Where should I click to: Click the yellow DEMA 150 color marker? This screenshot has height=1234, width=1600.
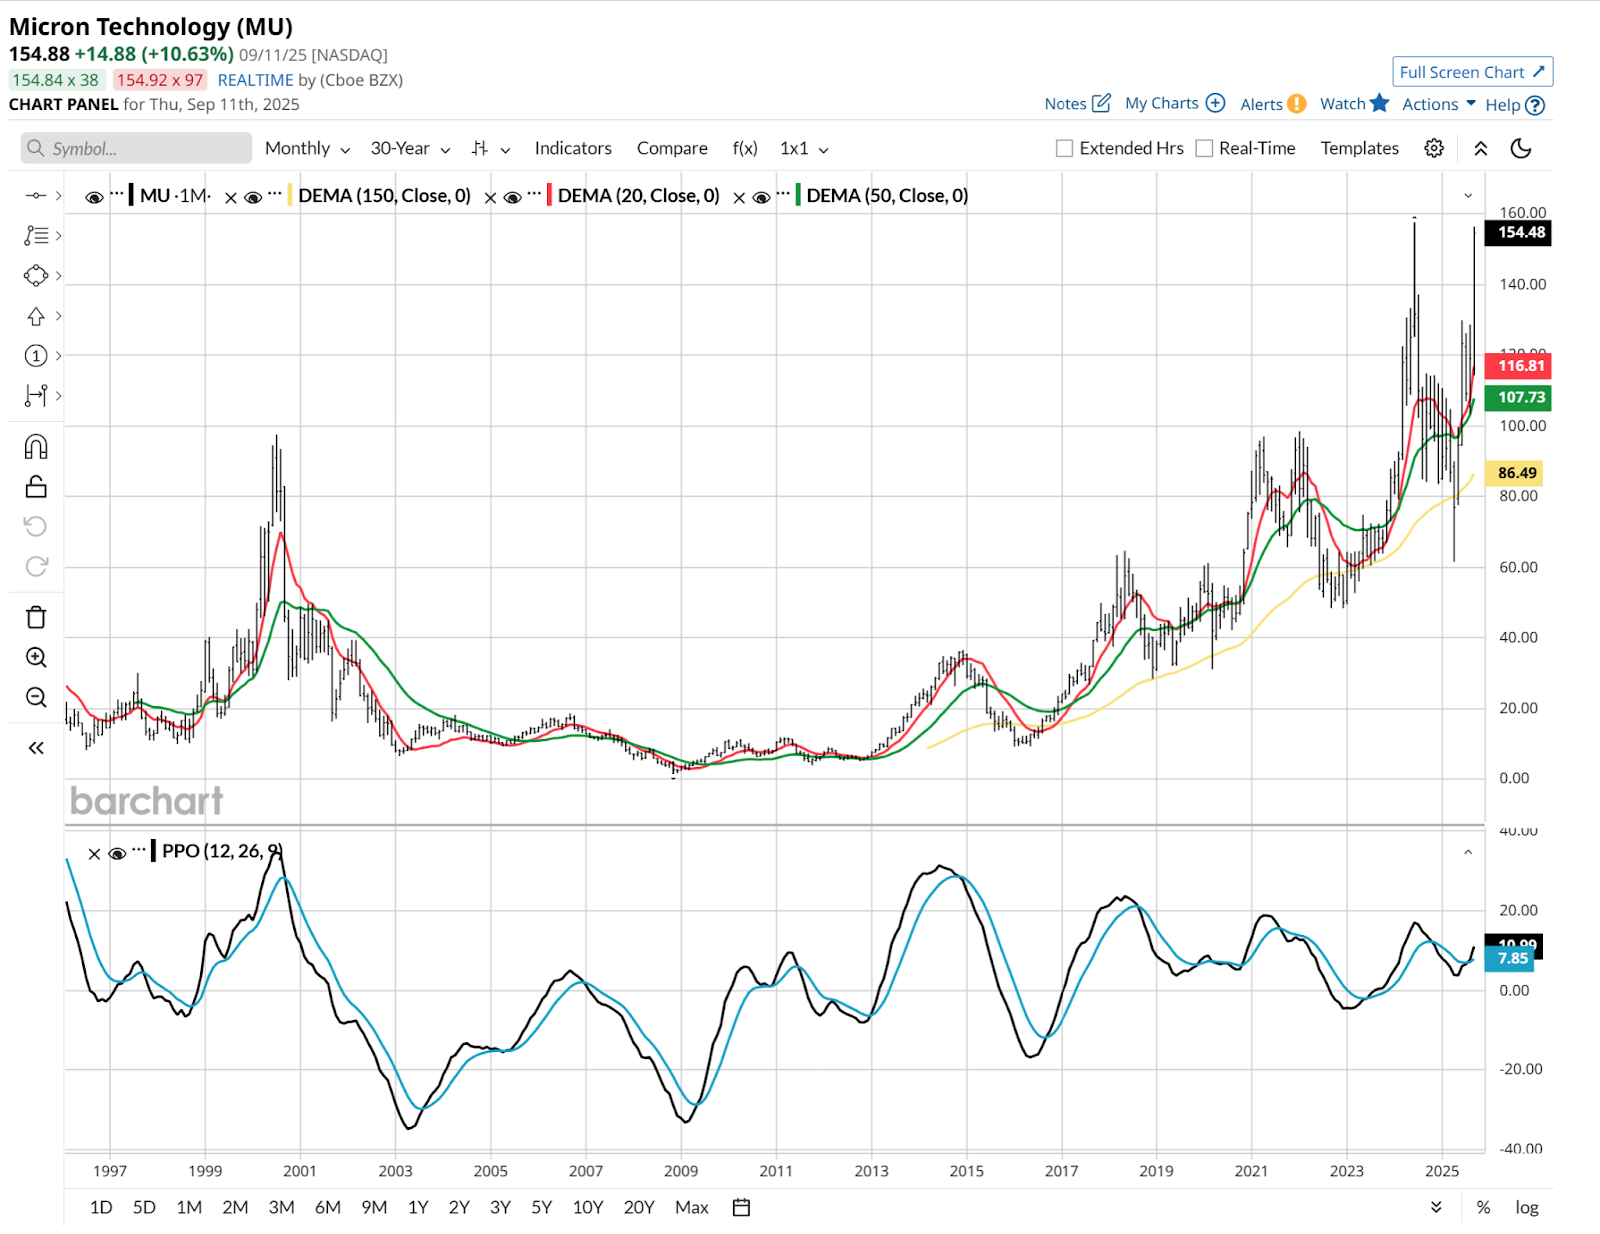(290, 195)
